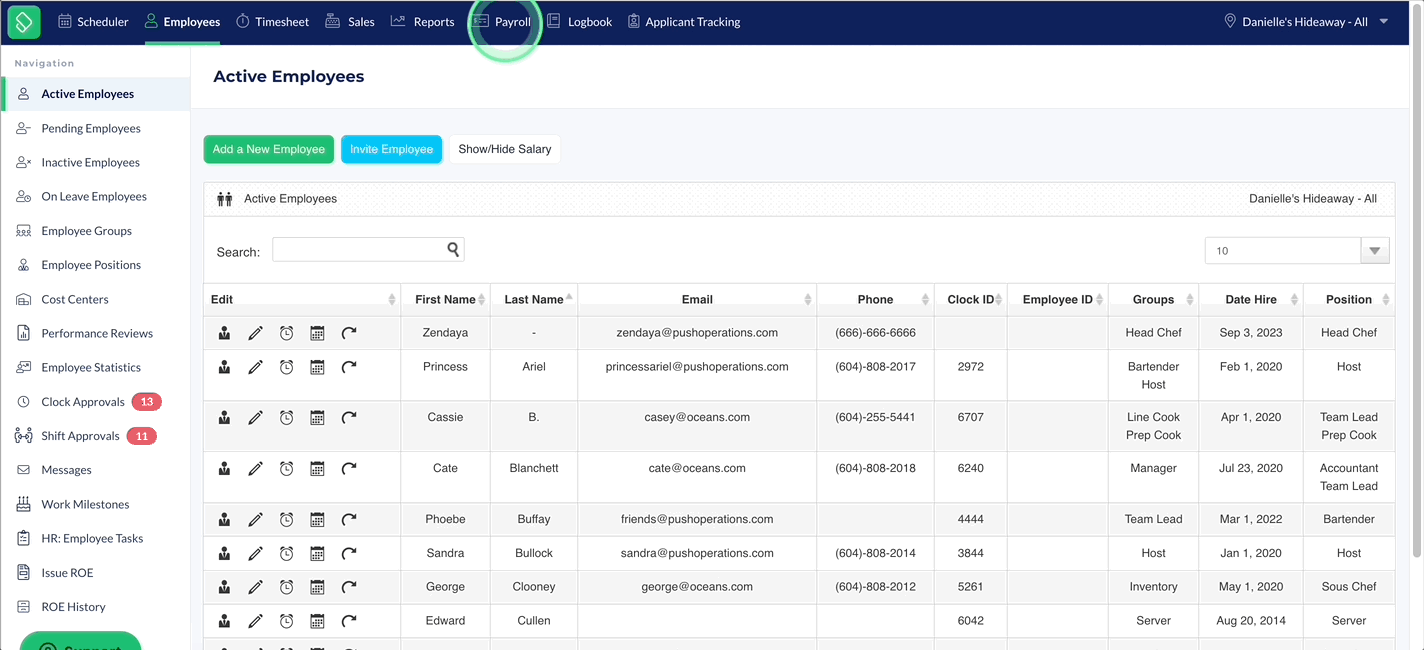Go to Issue ROE page
The height and width of the screenshot is (650, 1424).
[x=67, y=573]
